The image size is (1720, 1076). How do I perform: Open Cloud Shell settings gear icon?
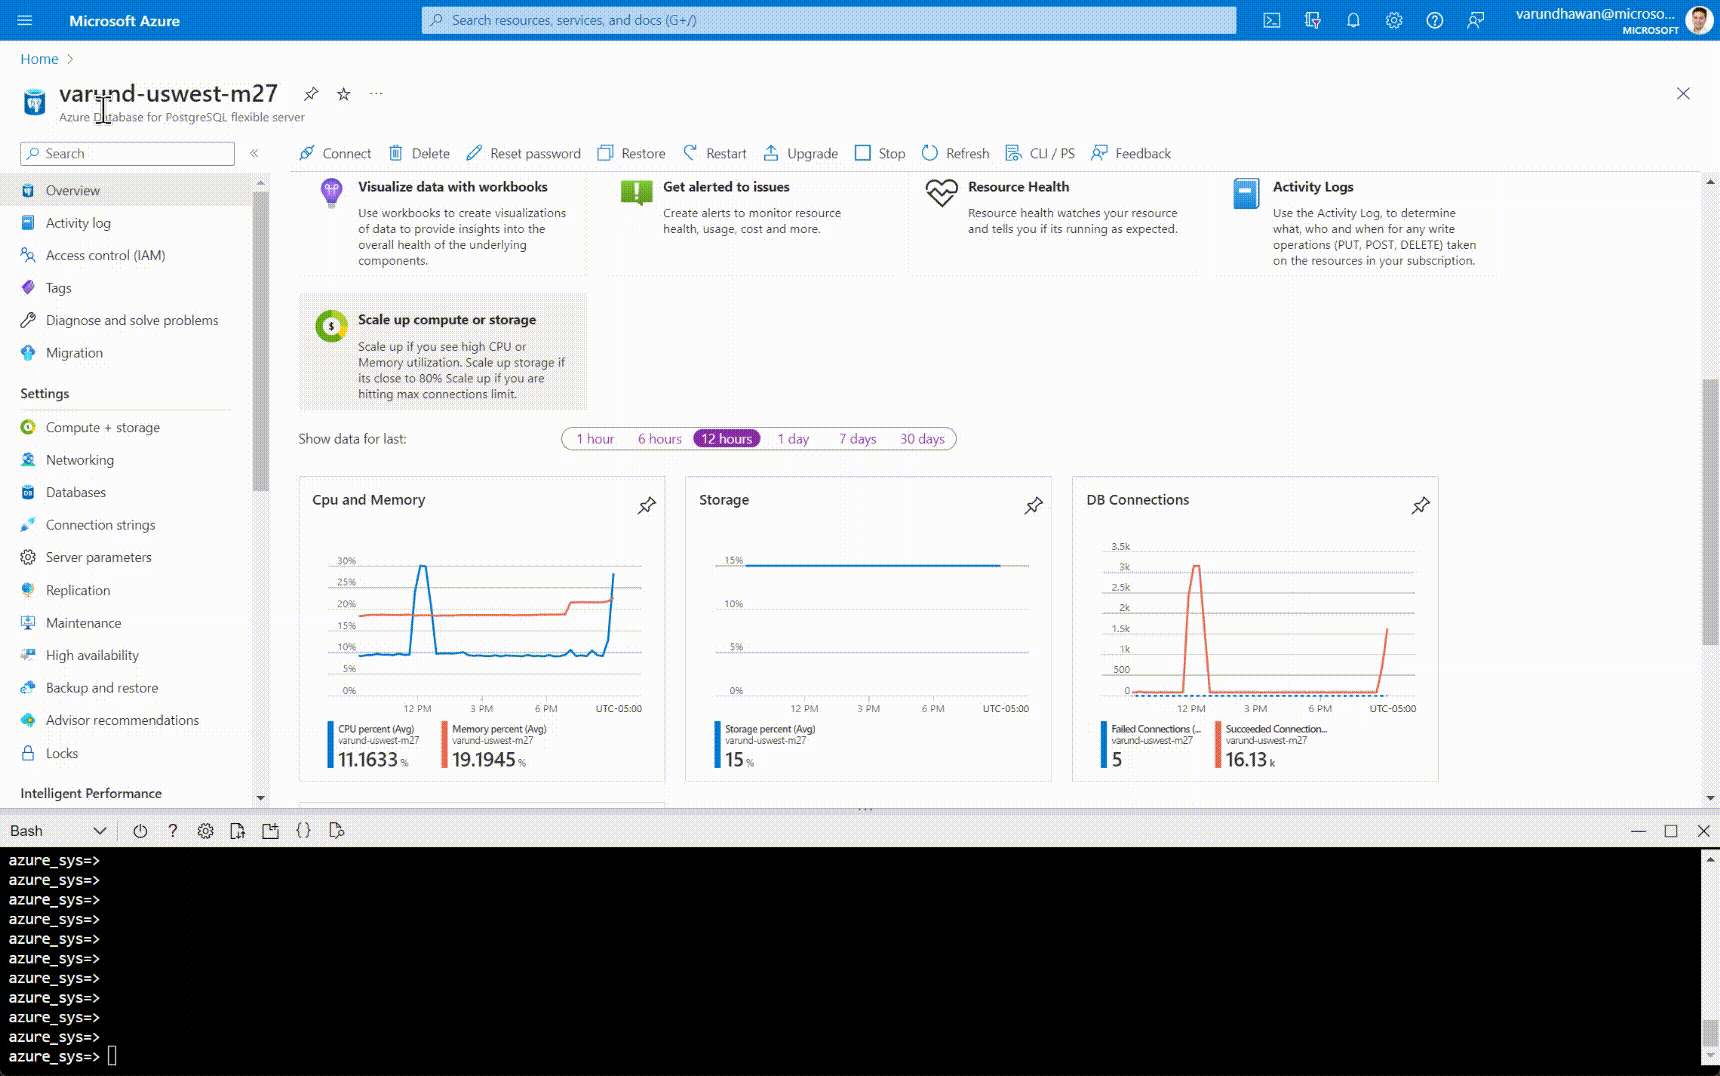(205, 831)
